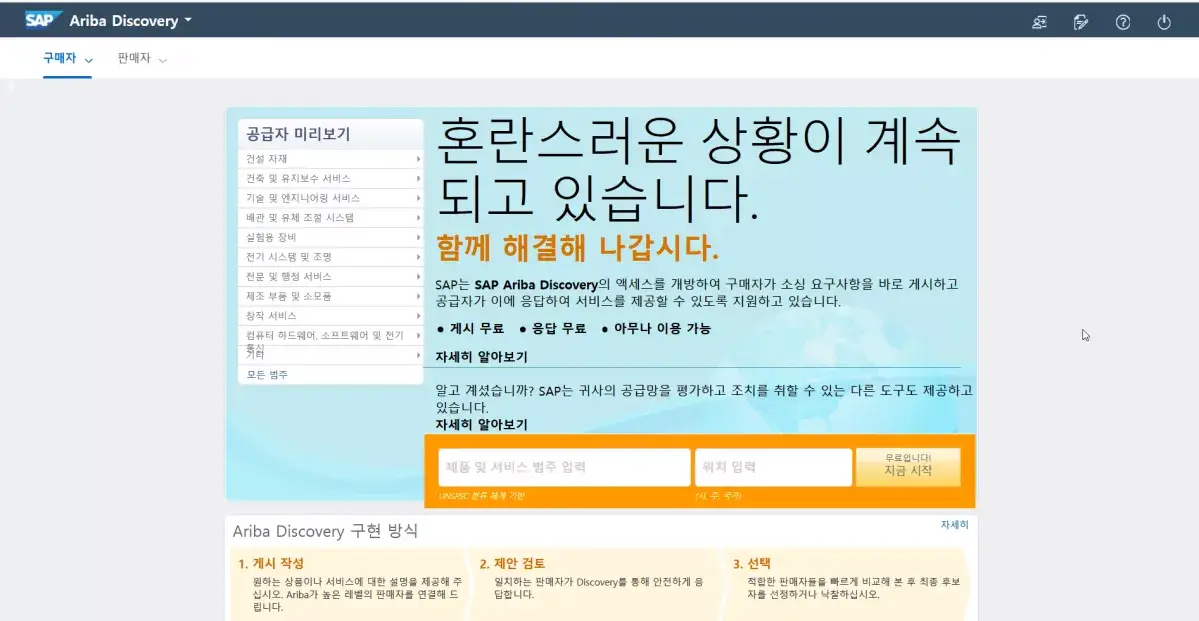Screen dimensions: 1199x621
Task: Focus the 제품 및 서비스 범주 입력 field
Action: (x=564, y=467)
